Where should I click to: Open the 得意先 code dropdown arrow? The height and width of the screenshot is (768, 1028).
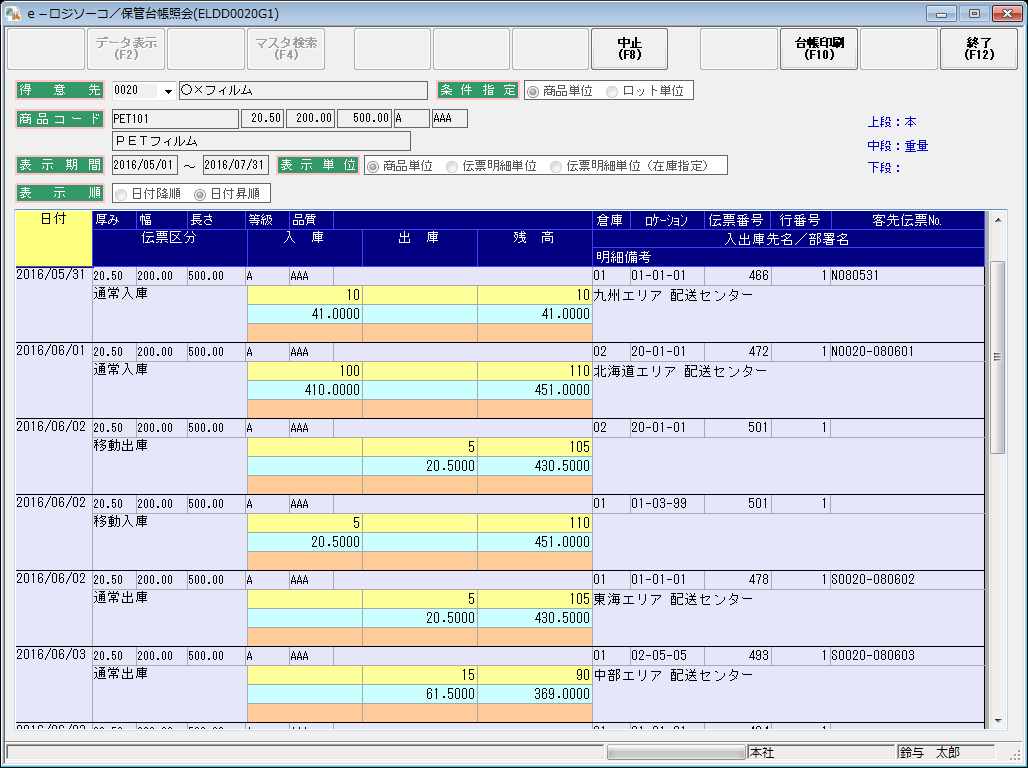pyautogui.click(x=167, y=91)
